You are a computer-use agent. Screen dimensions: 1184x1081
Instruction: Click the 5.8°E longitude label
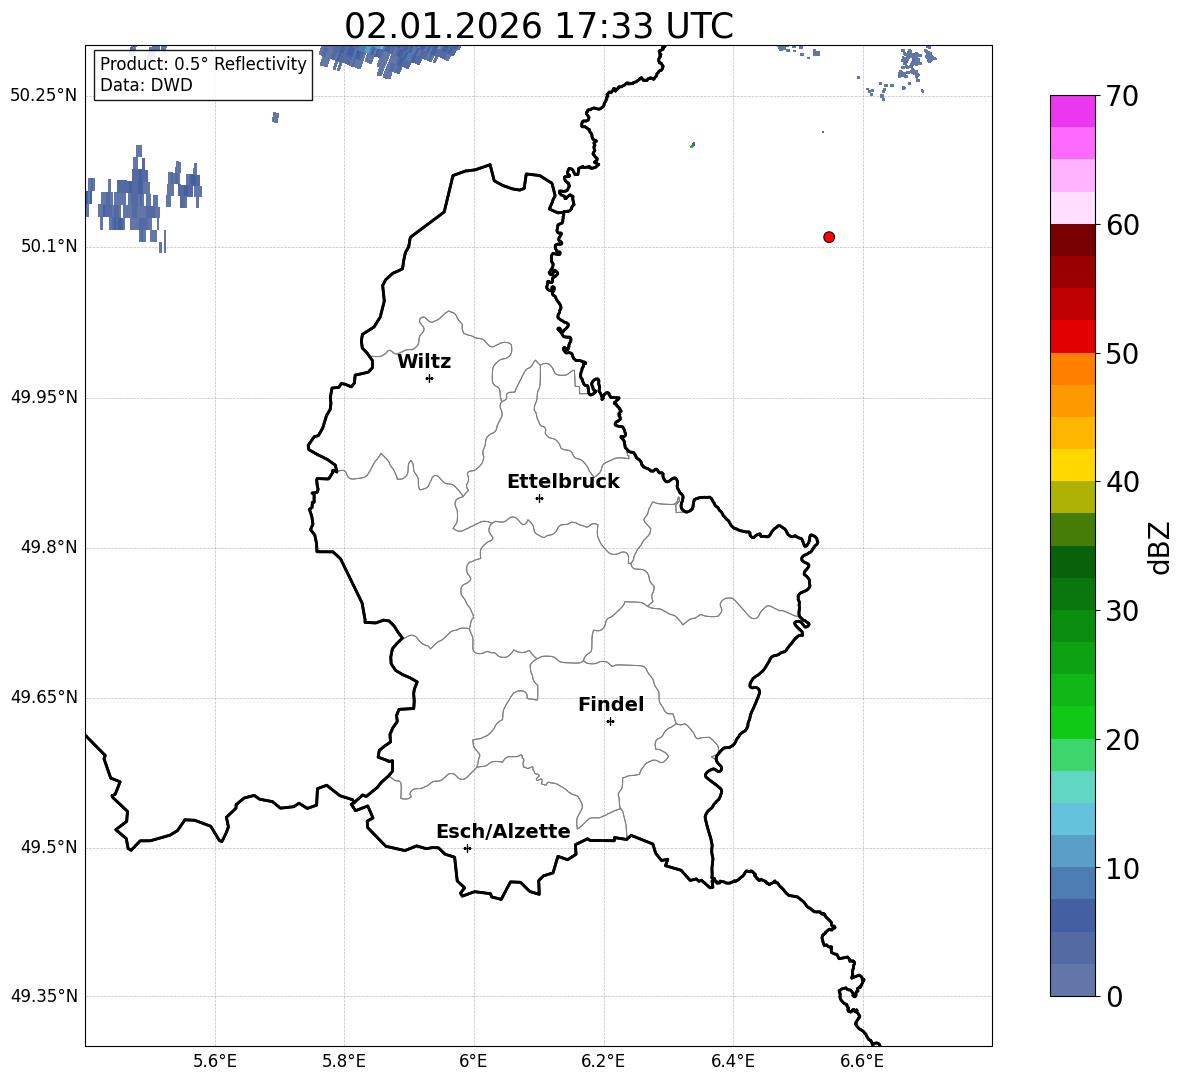pos(344,1061)
